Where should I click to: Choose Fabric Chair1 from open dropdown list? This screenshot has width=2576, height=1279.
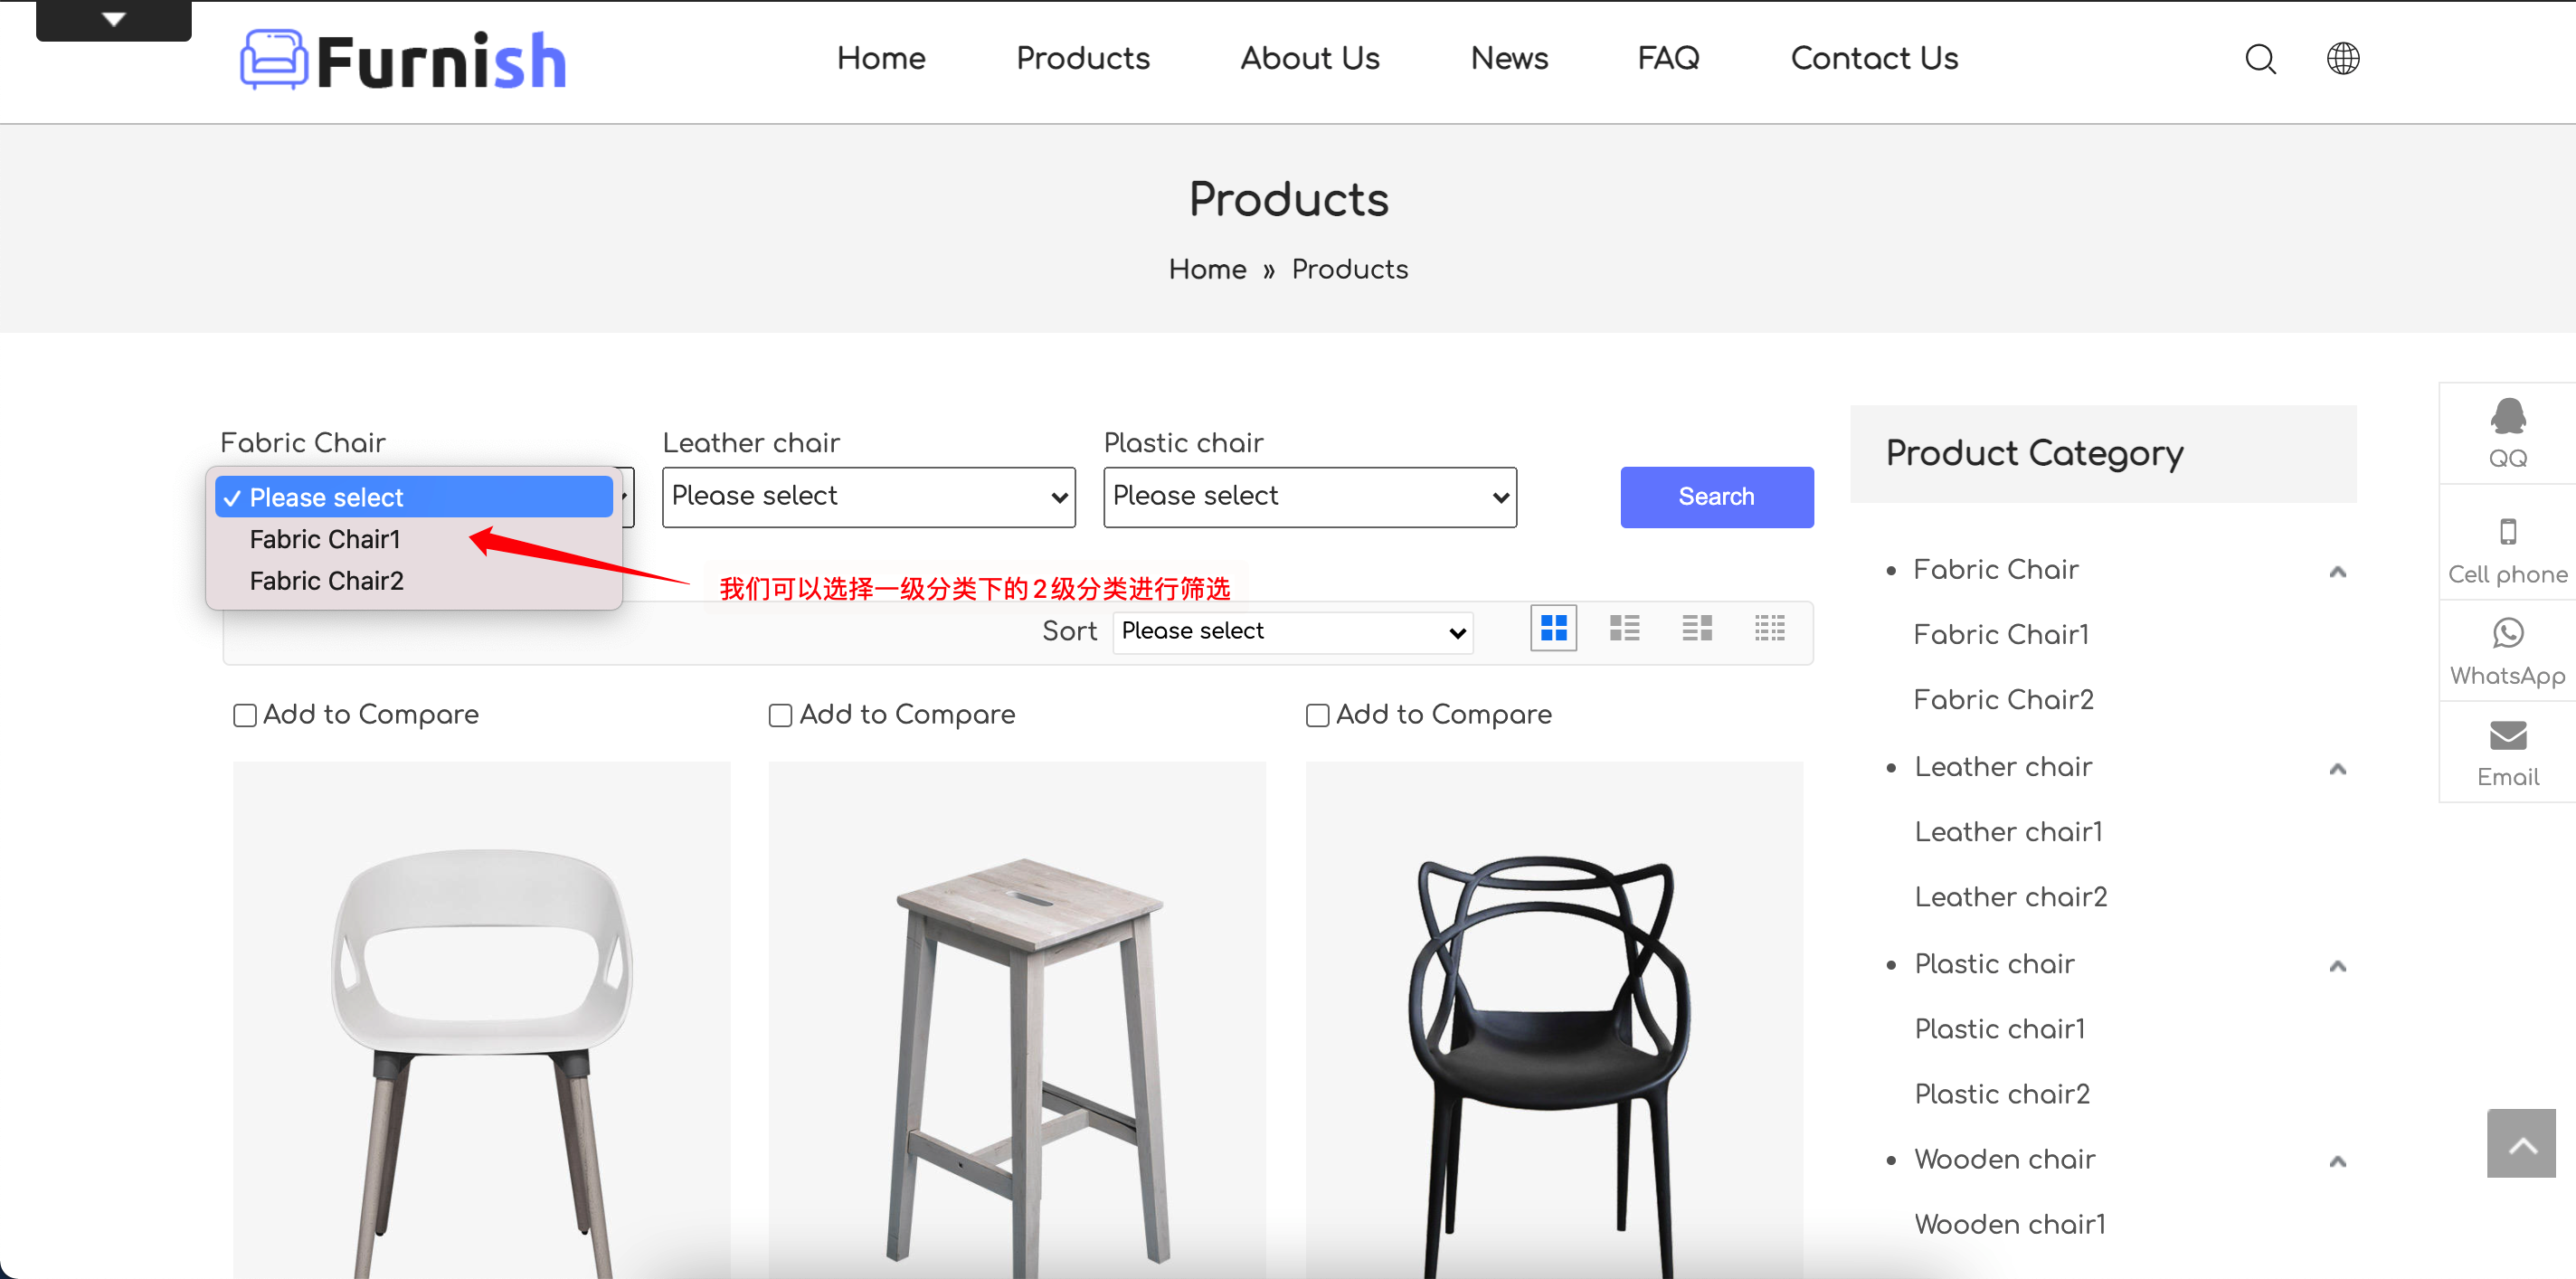point(325,539)
